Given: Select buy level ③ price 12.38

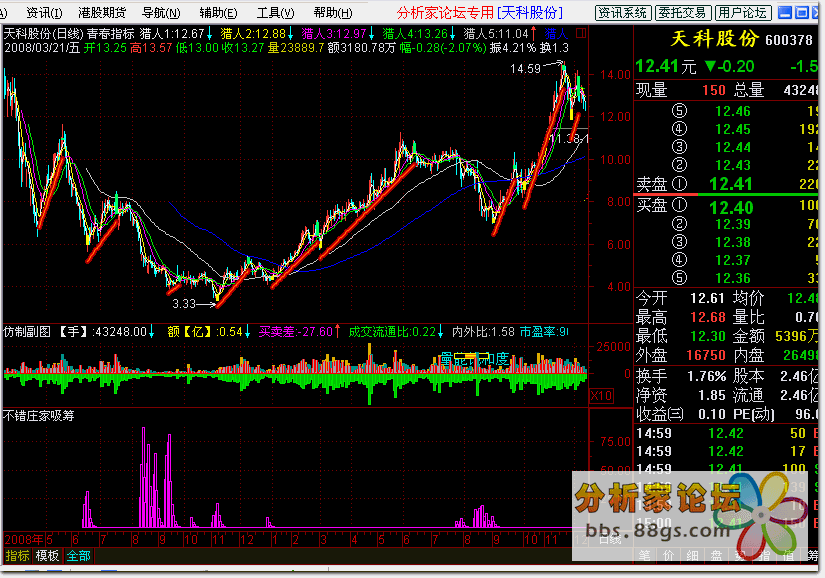Looking at the screenshot, I should pyautogui.click(x=733, y=242).
